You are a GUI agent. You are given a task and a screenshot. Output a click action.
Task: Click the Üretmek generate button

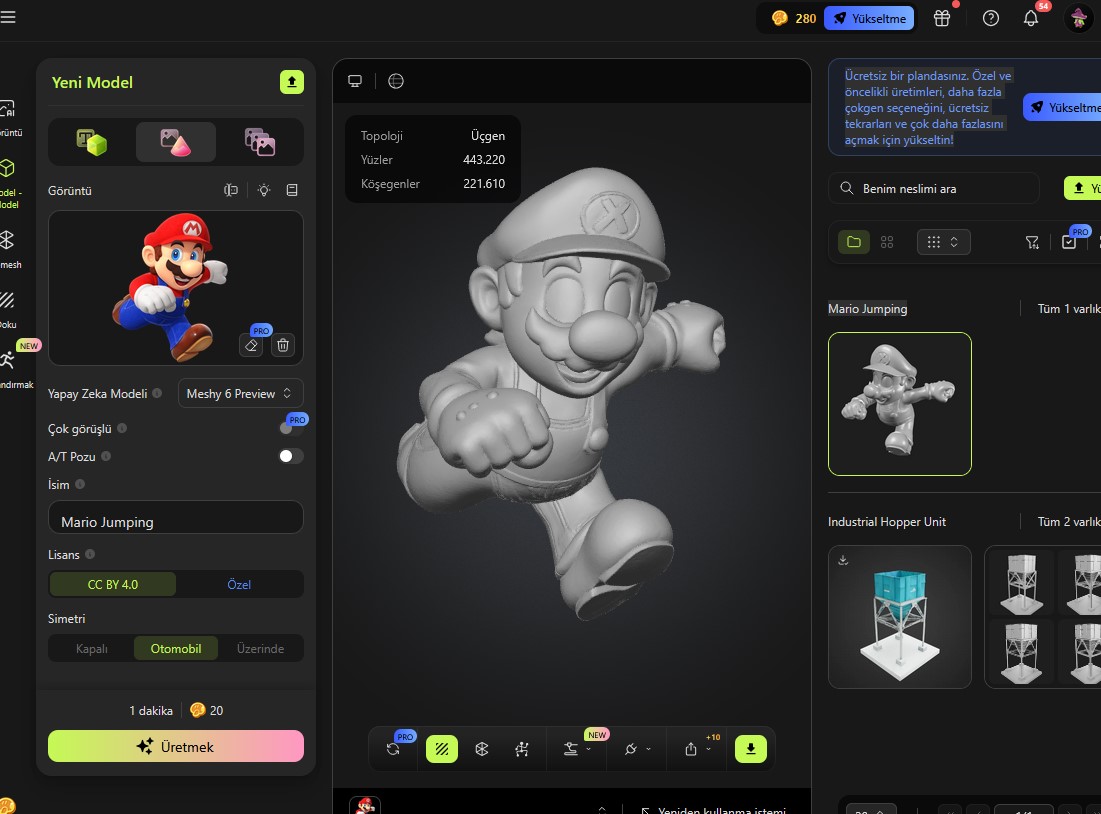coord(176,746)
